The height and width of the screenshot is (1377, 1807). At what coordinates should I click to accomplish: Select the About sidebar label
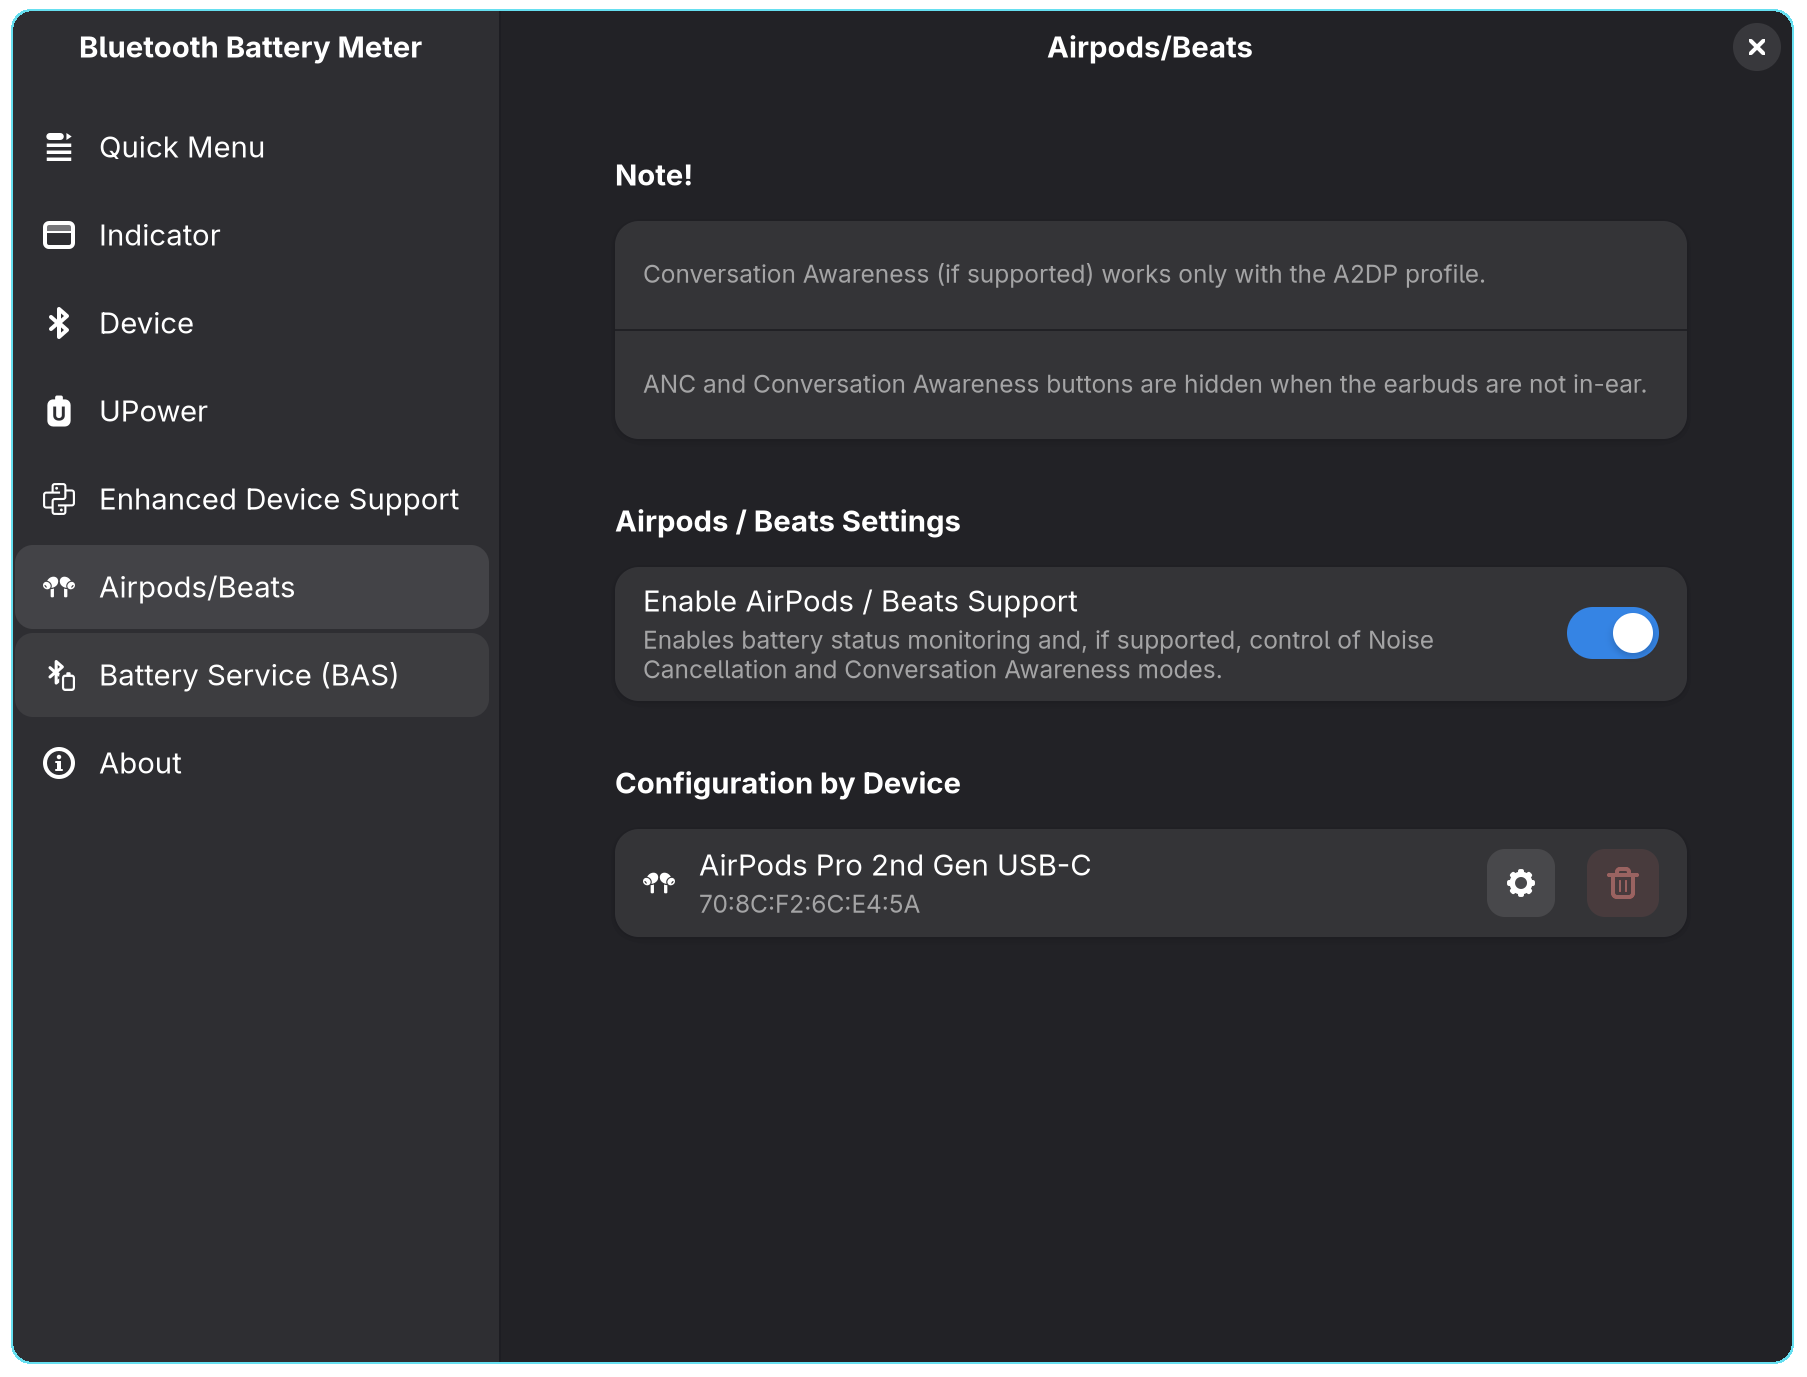click(141, 763)
